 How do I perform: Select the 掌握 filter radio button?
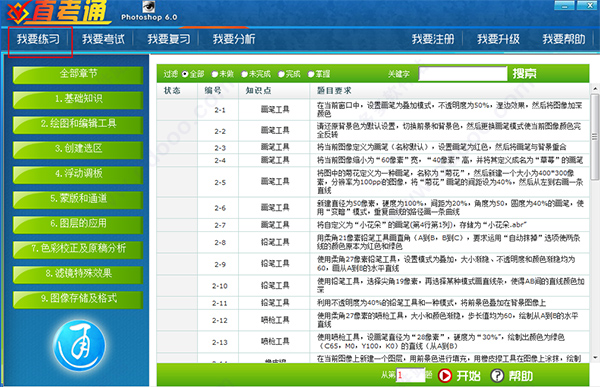tap(311, 74)
